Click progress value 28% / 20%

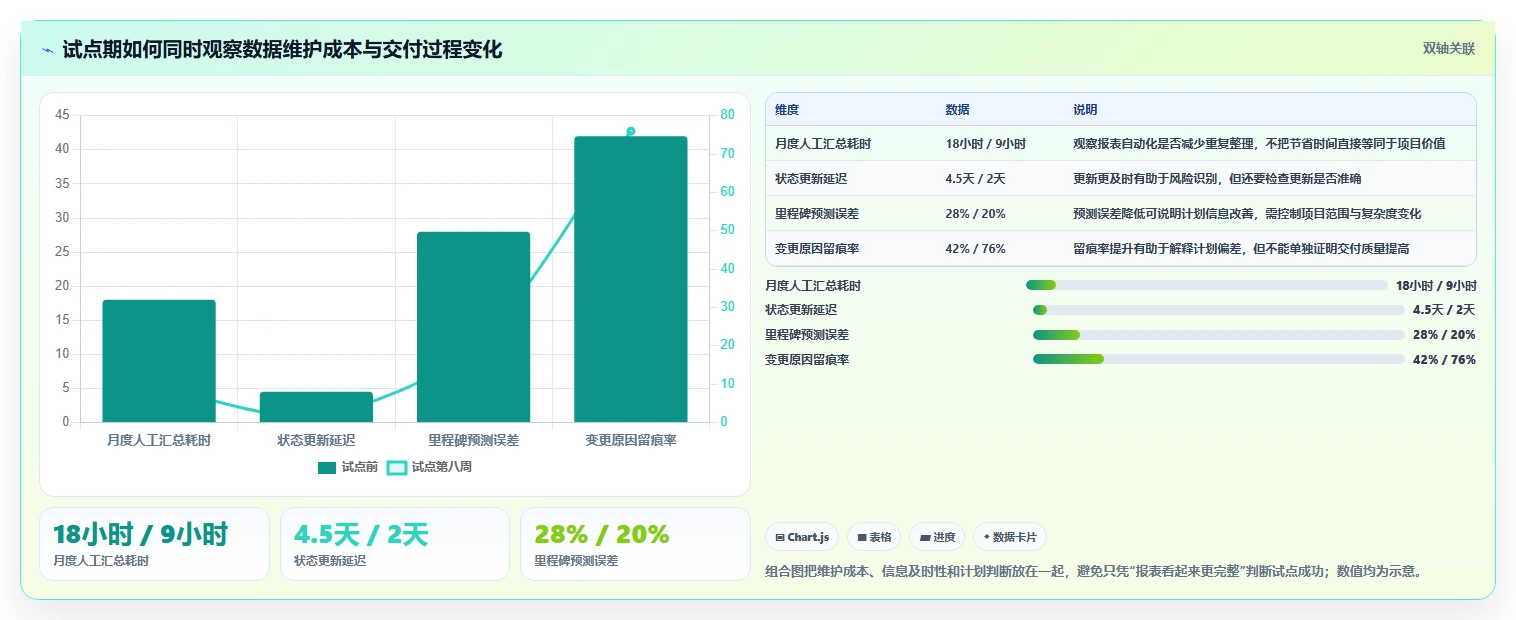1444,335
